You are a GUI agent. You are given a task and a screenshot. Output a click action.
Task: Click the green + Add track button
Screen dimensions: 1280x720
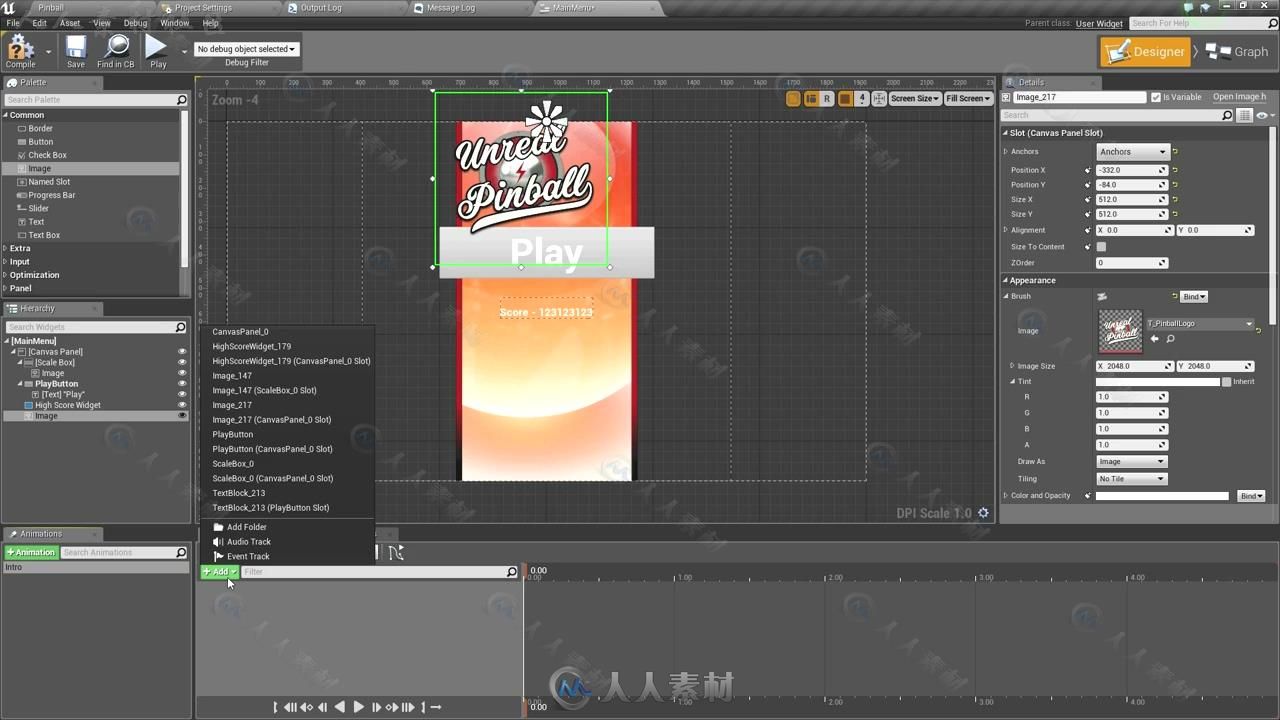pos(219,572)
